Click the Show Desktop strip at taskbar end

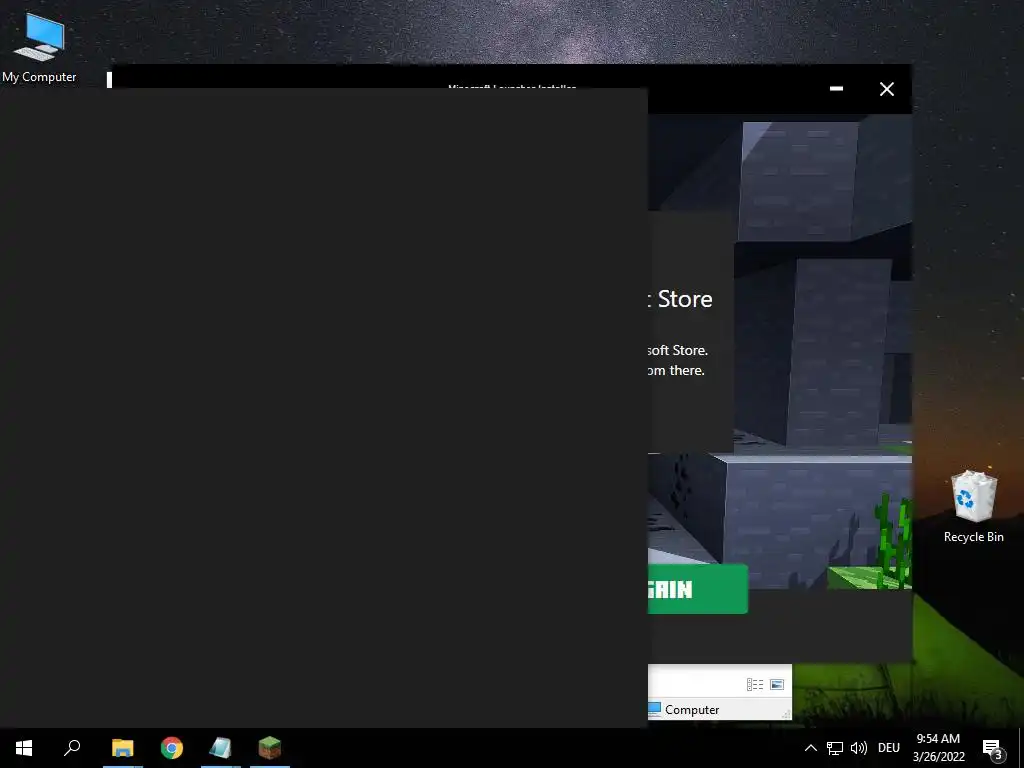point(1021,748)
